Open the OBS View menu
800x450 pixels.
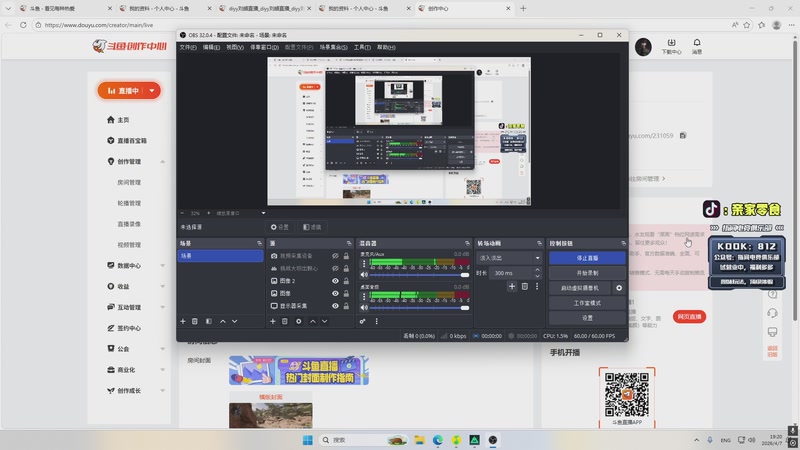tap(235, 47)
